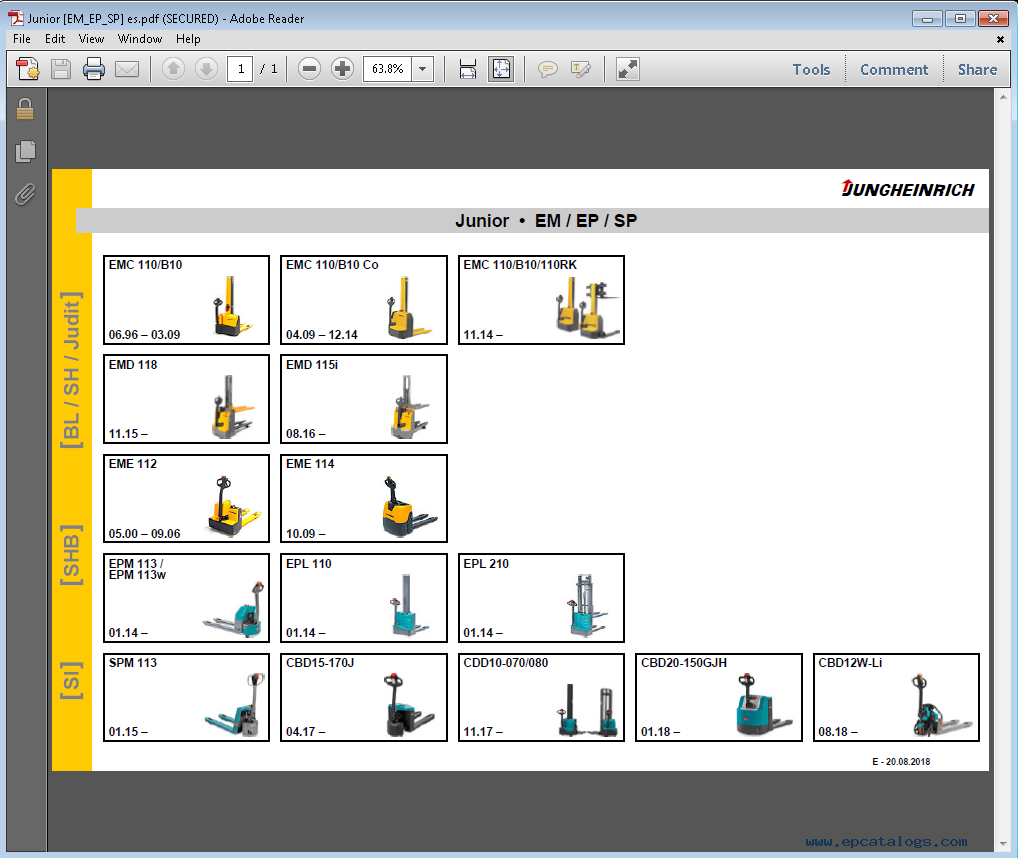Open the Edit menu

[55, 39]
